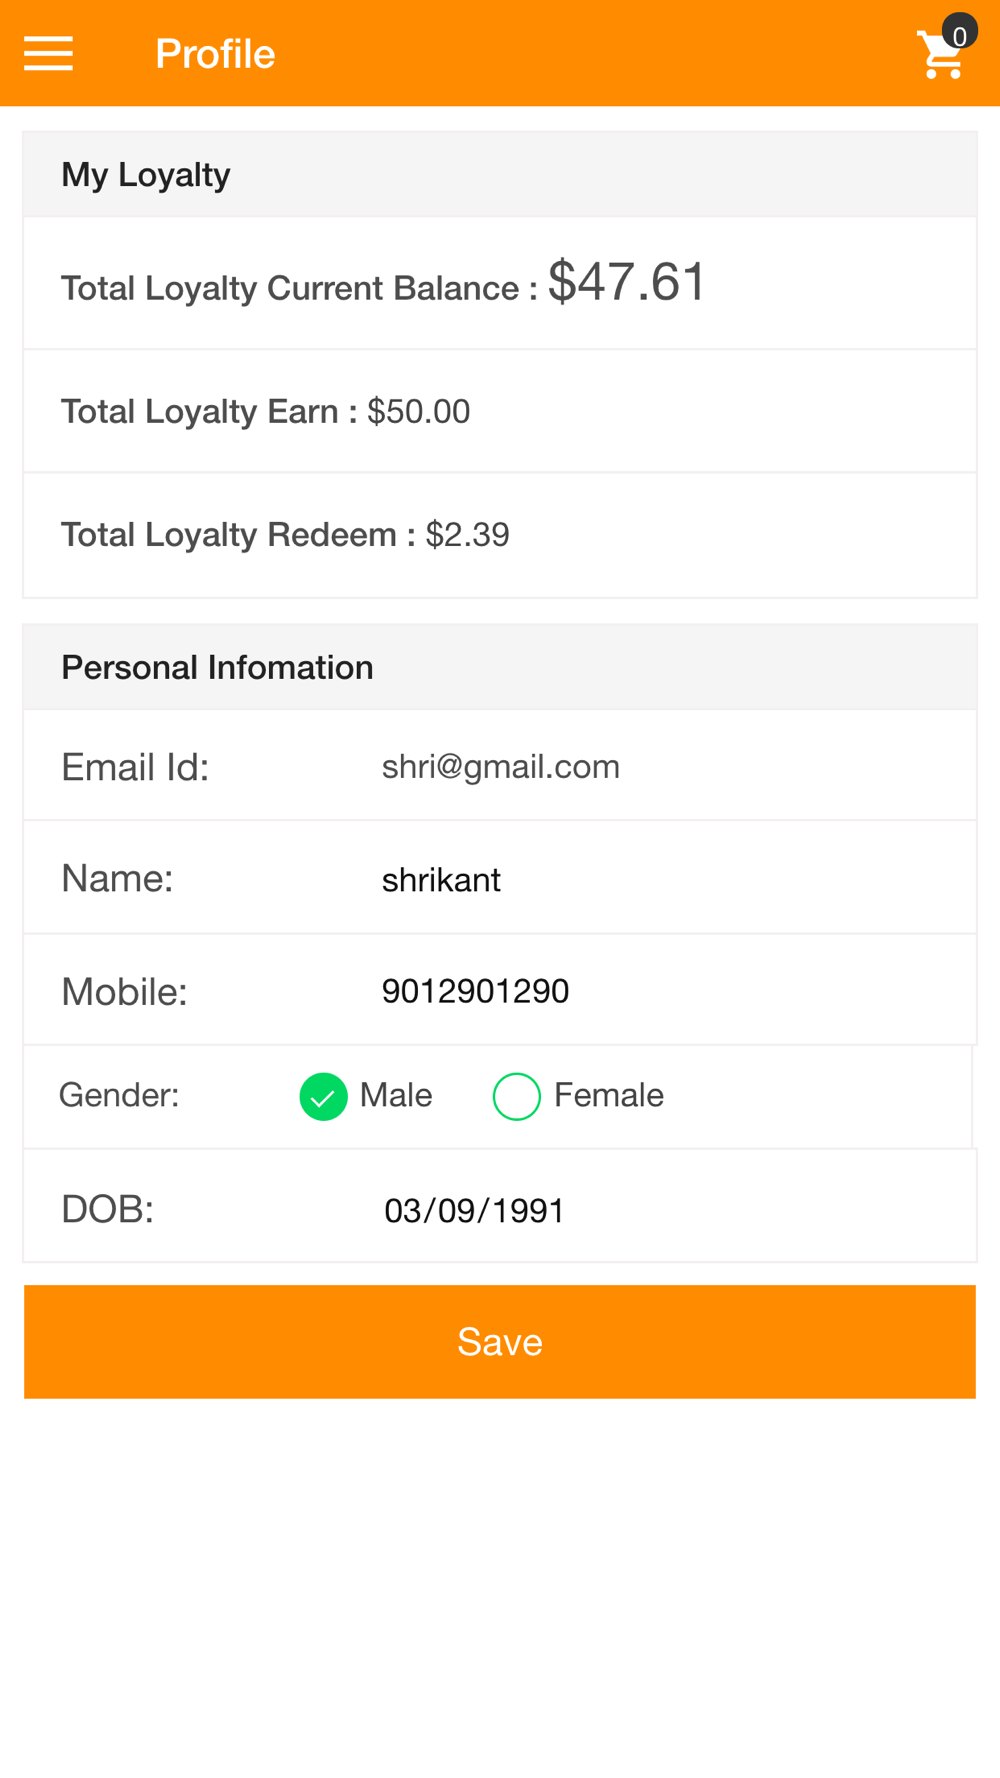Tap the Email Id value shri@gmail.com

click(x=501, y=767)
